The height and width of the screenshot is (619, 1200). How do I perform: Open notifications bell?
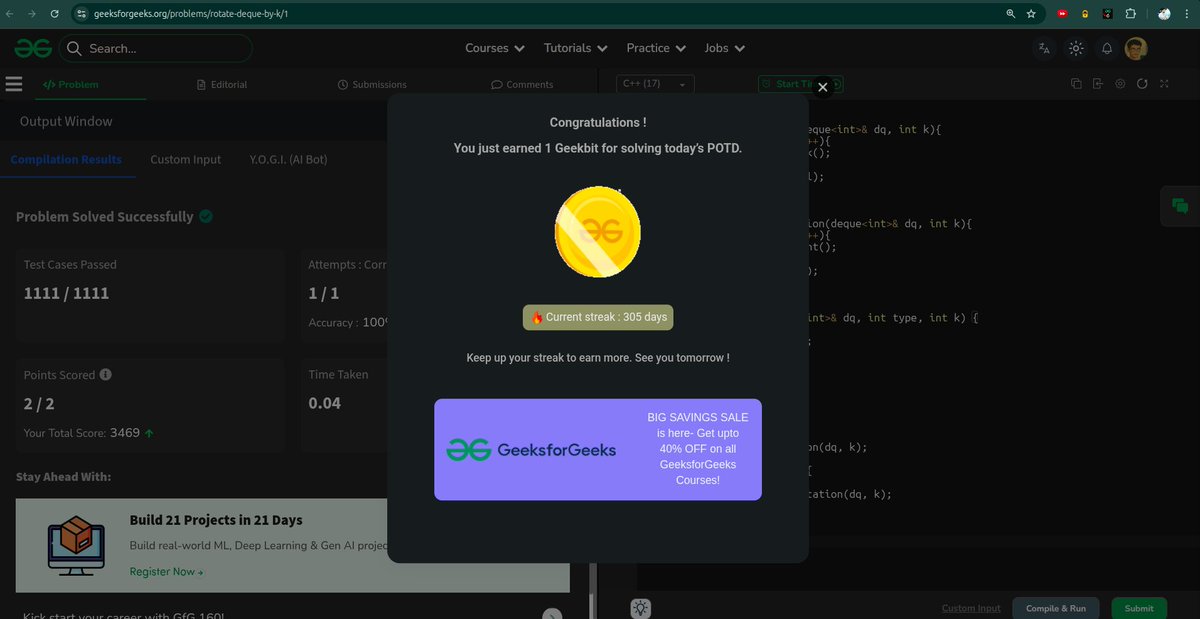pyautogui.click(x=1107, y=48)
